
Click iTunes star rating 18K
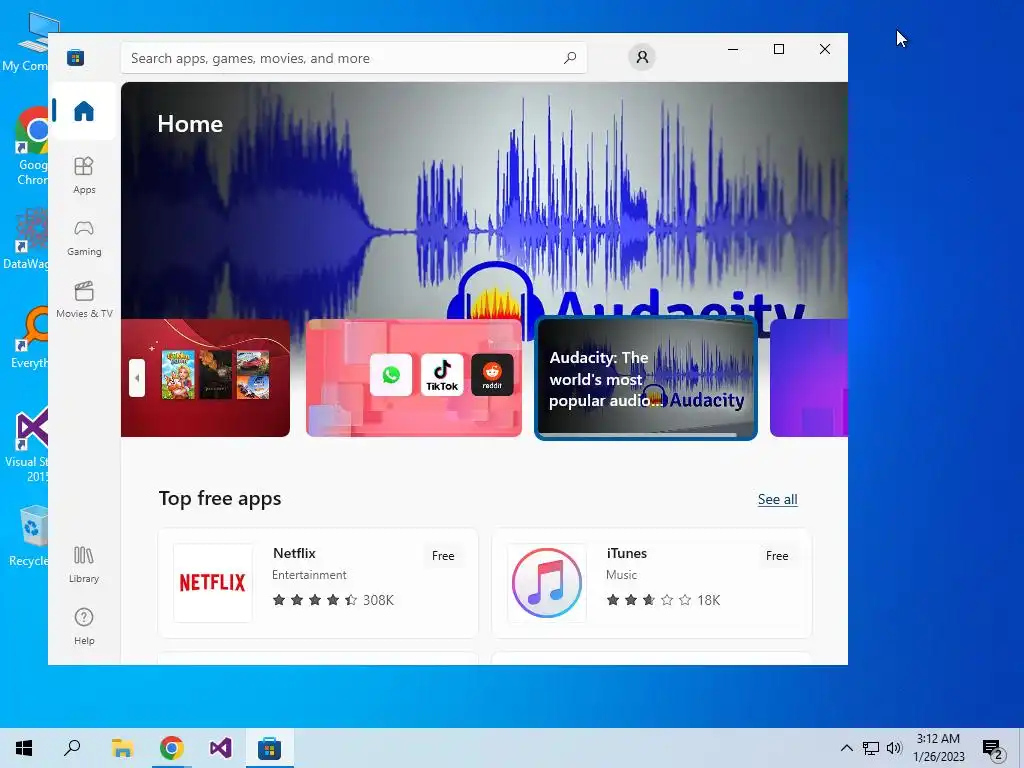coord(663,600)
